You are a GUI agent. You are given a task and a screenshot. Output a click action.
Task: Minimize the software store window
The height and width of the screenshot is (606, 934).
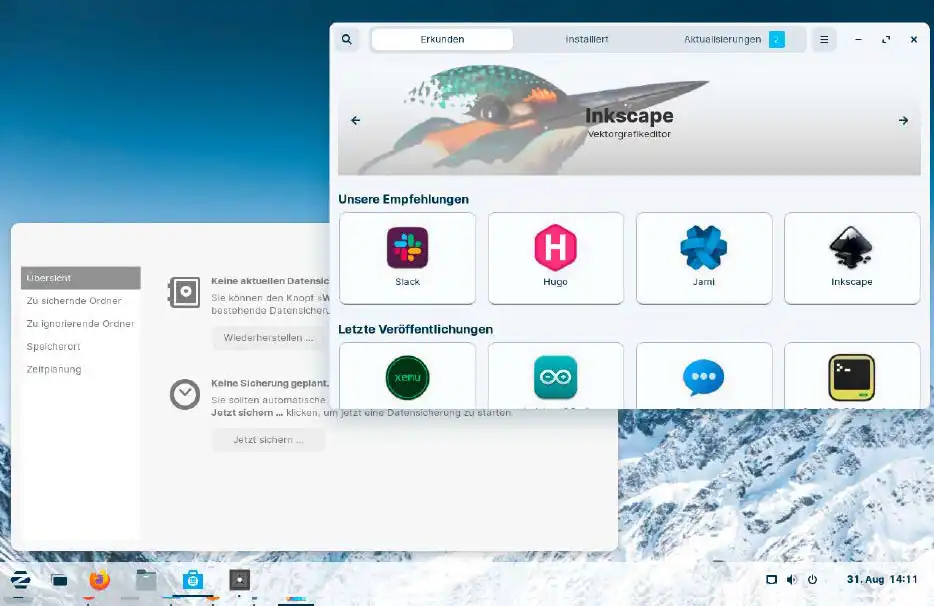[858, 39]
